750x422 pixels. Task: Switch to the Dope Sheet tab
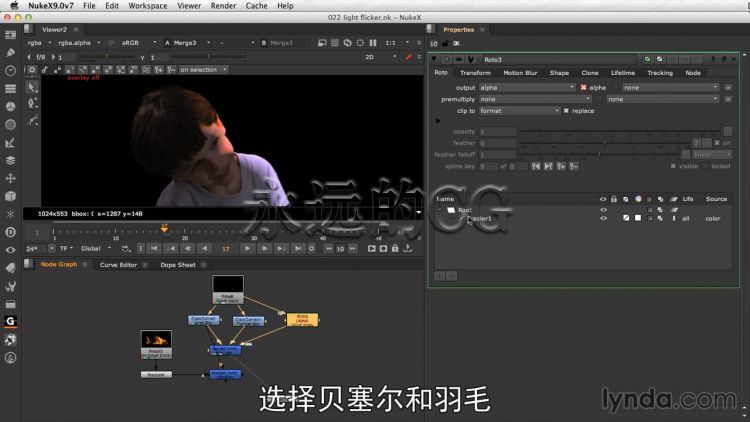177,265
